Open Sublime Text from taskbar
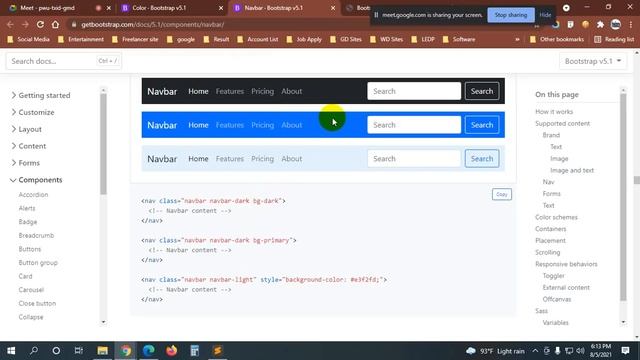This screenshot has height=360, width=640. (218, 351)
